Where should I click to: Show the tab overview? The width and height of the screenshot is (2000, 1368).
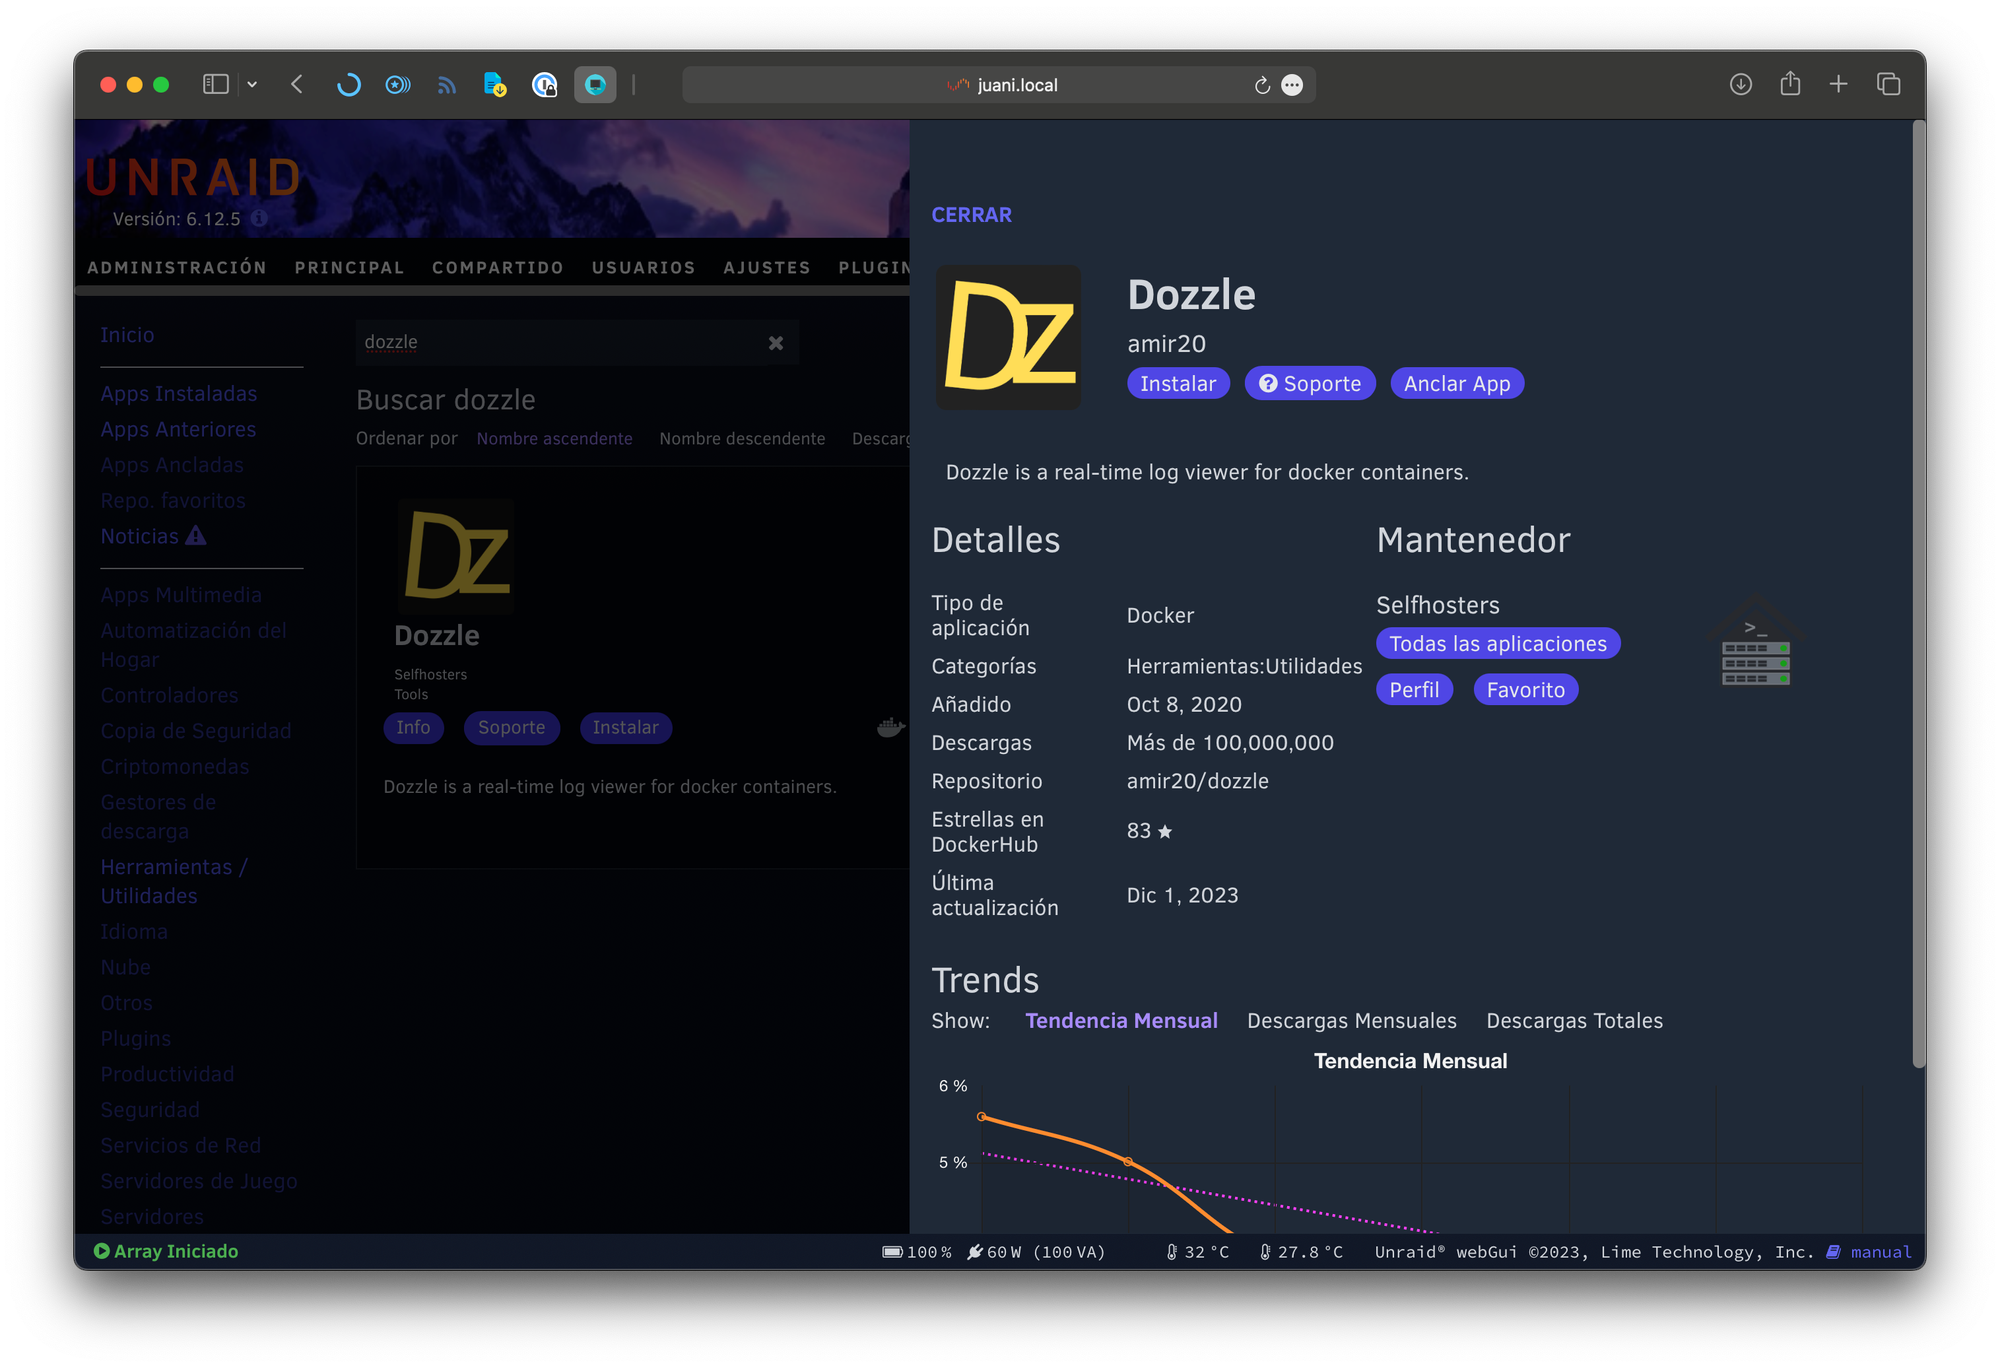[1888, 85]
